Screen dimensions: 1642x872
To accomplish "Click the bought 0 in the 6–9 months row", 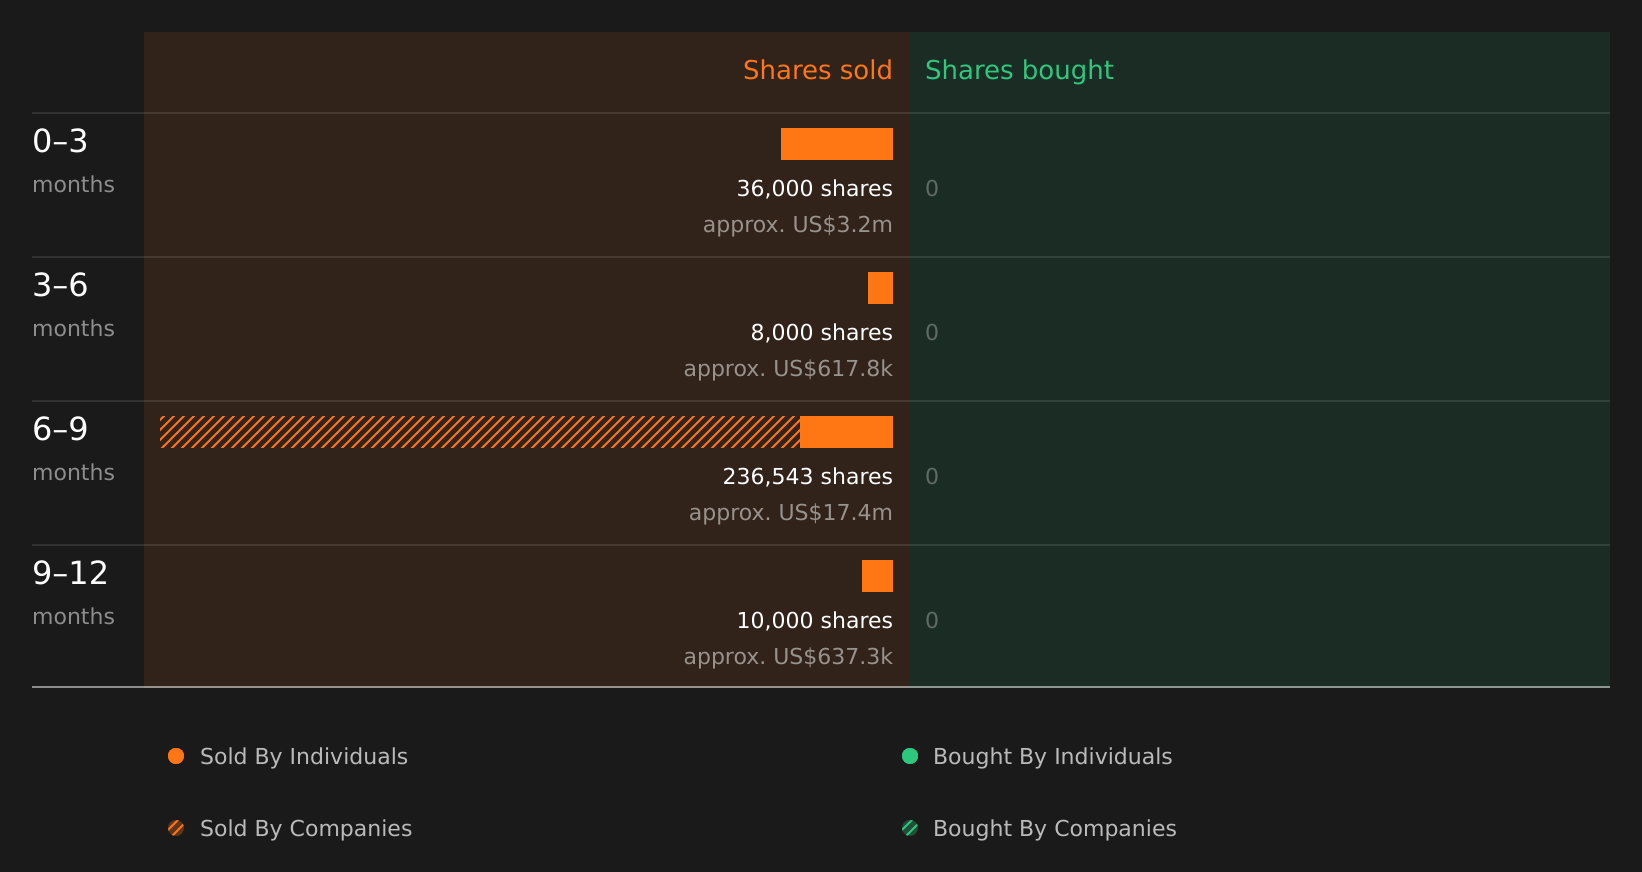I will (x=932, y=477).
